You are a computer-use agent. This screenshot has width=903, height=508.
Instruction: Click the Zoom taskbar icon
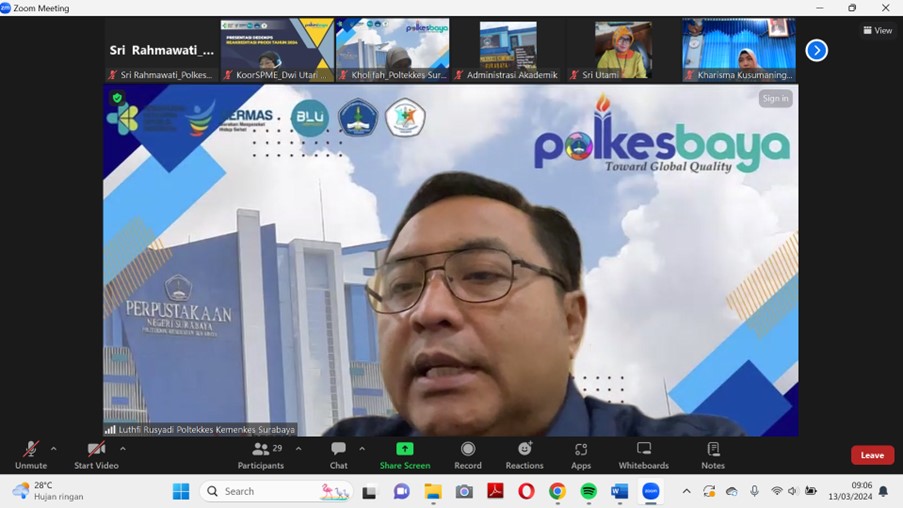(x=651, y=491)
